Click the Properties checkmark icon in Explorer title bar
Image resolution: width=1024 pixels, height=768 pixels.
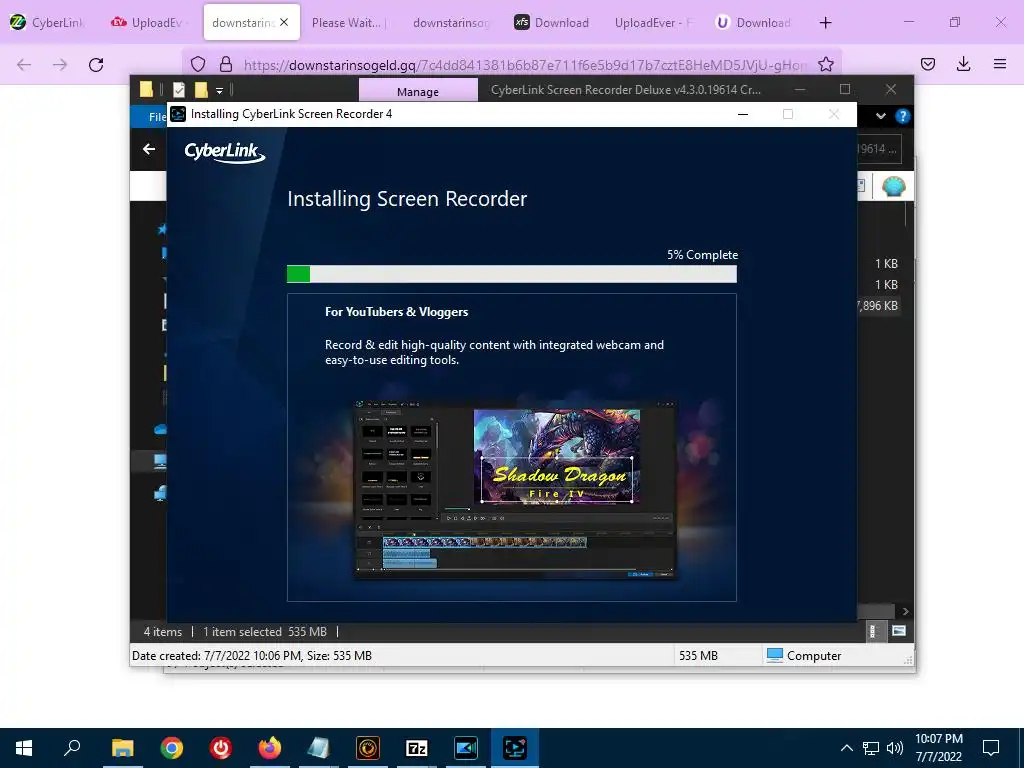click(179, 89)
